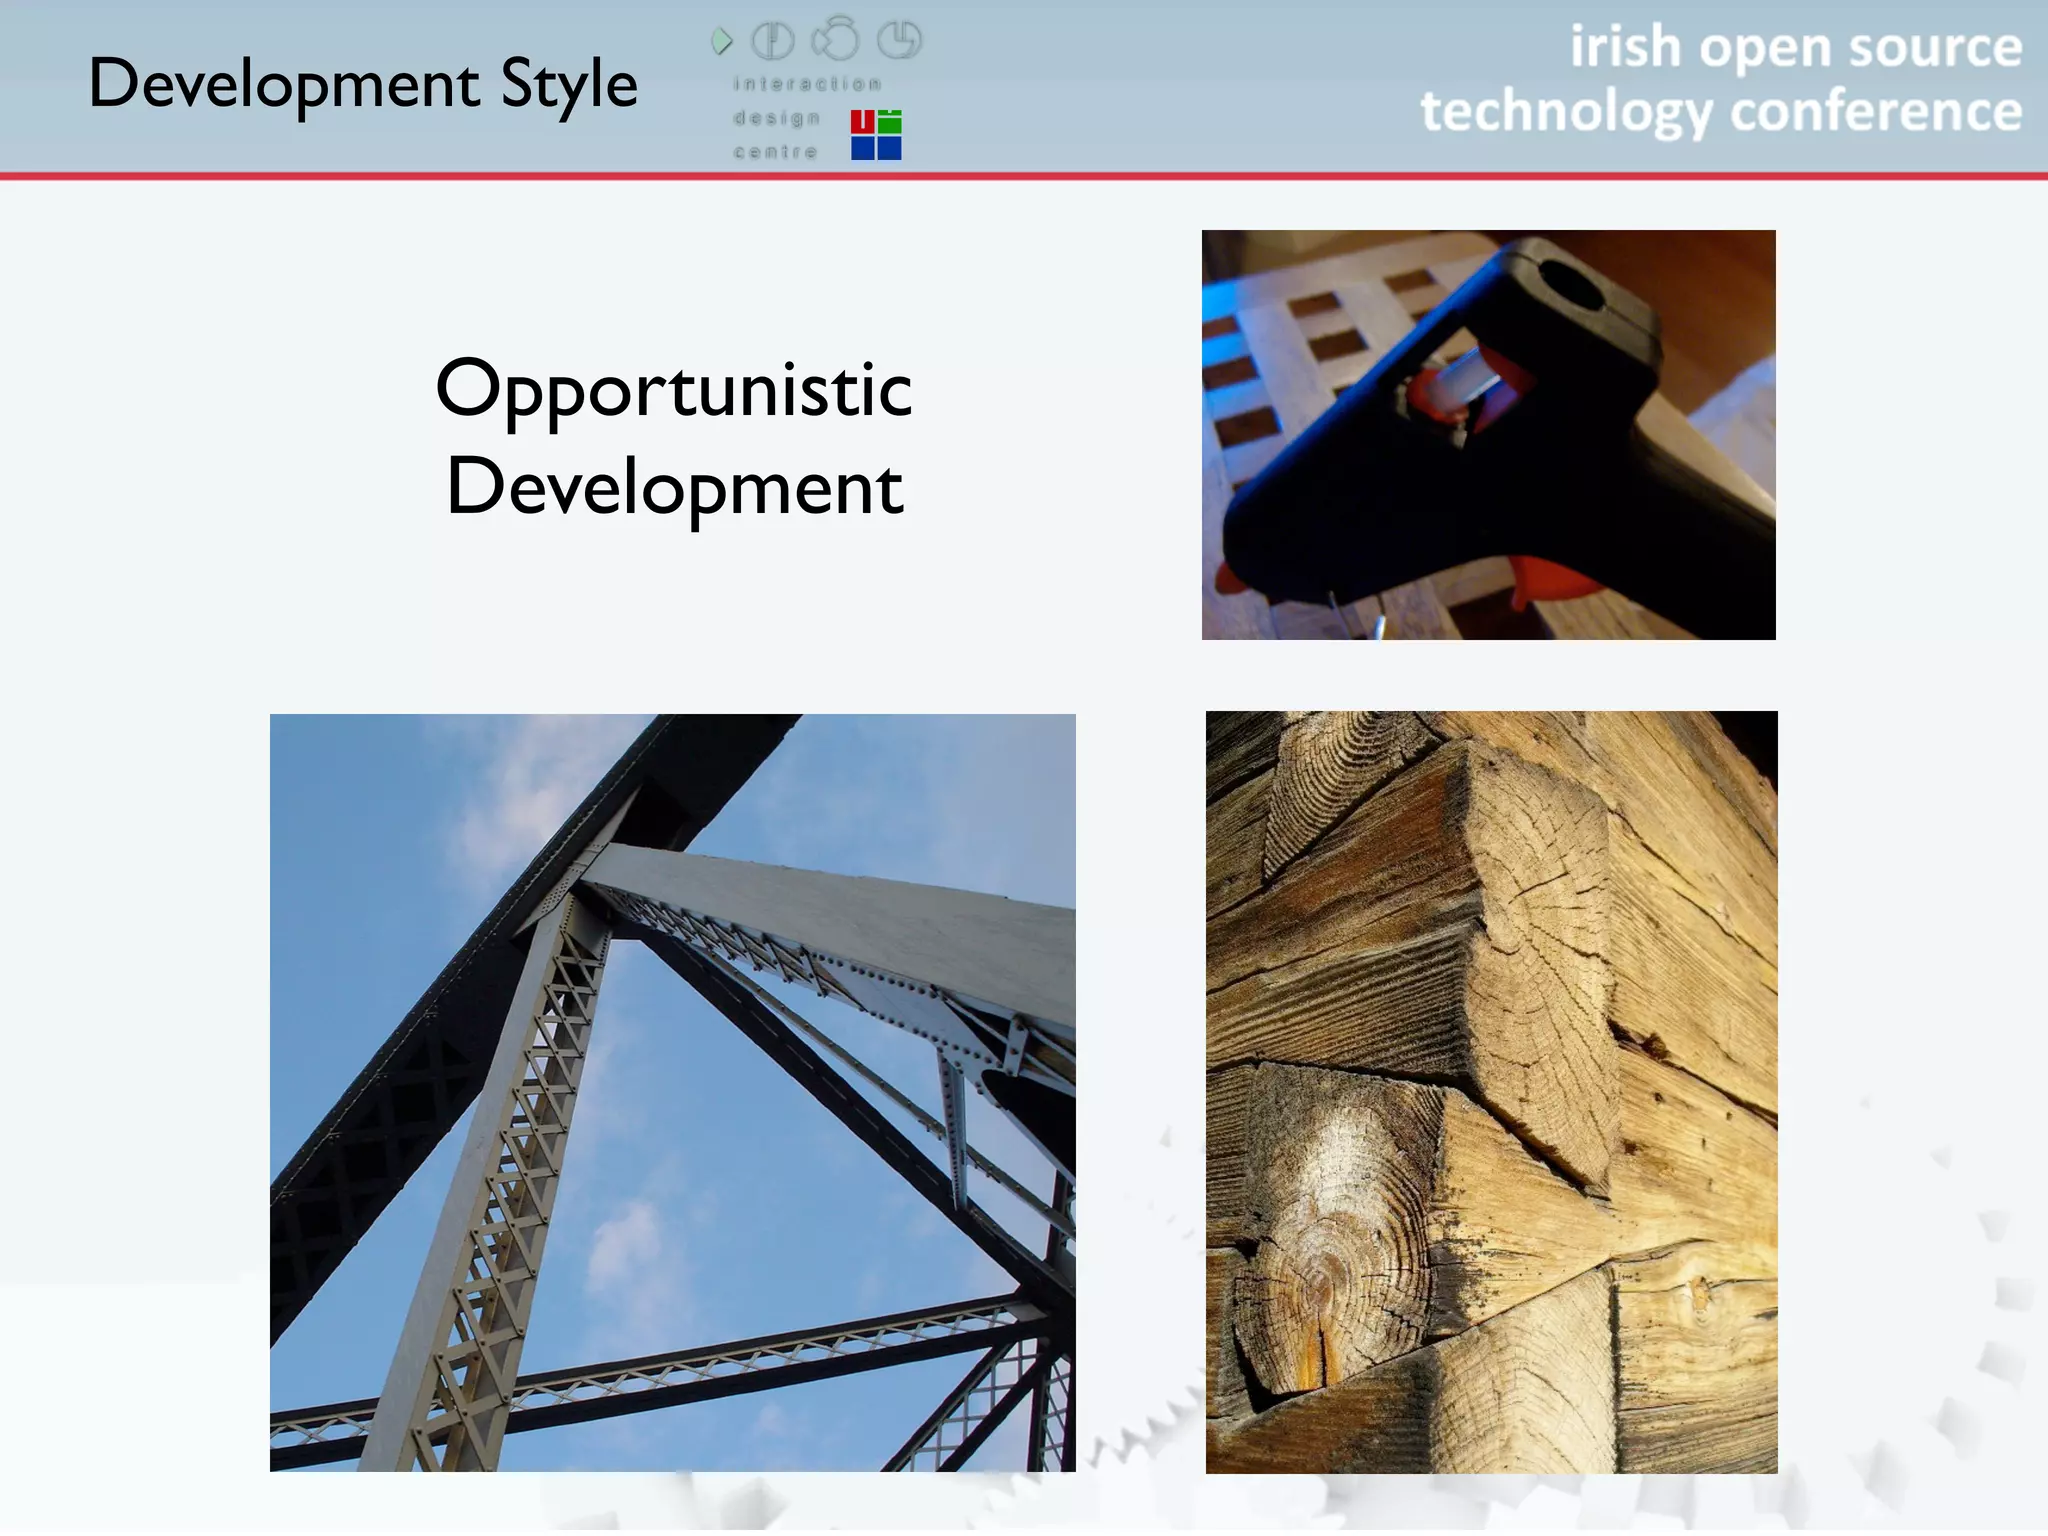Click the word 'design' in the logo

pos(776,118)
